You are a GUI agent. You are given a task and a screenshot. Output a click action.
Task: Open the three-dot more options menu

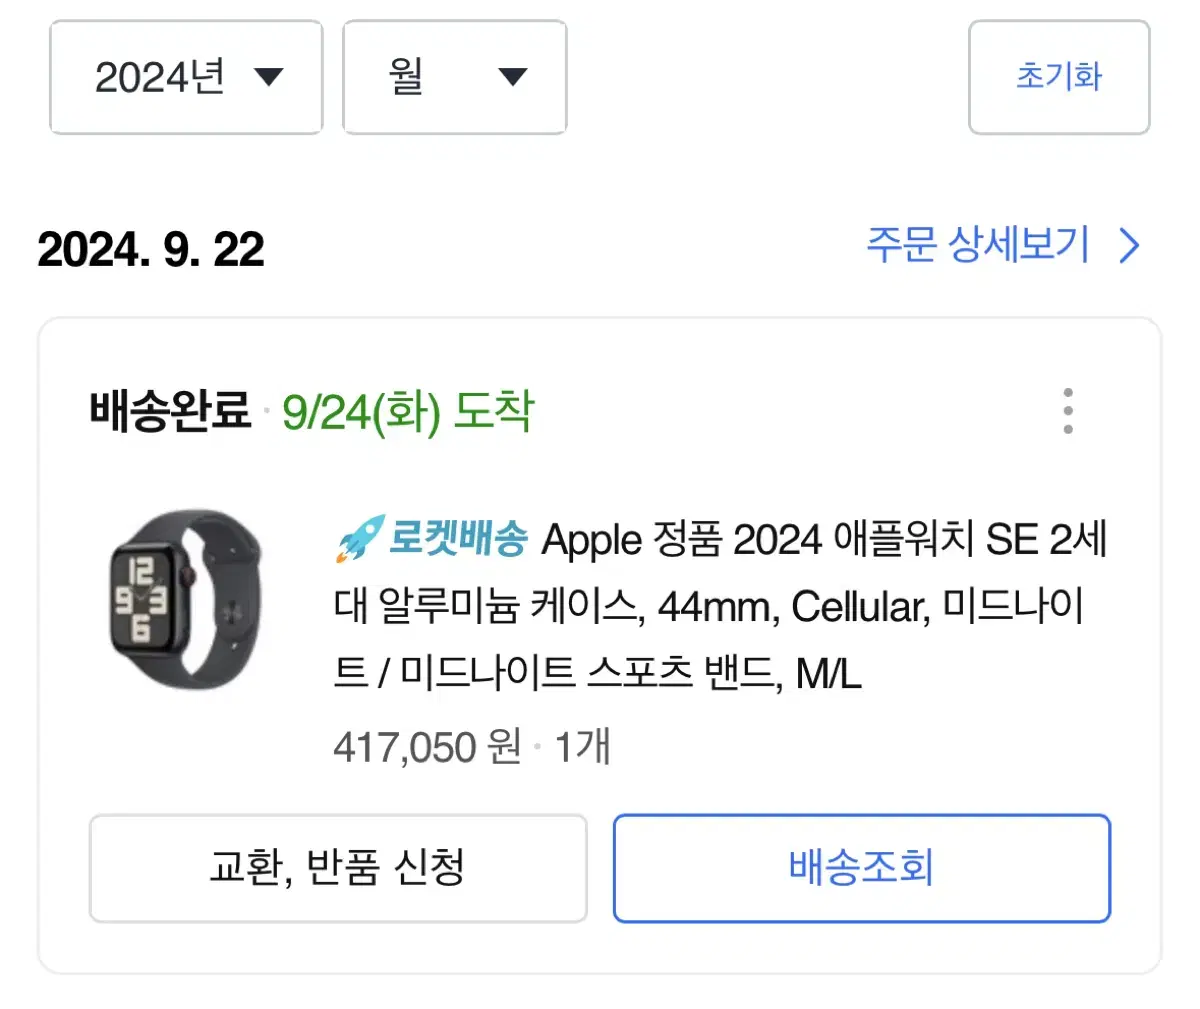[1068, 411]
